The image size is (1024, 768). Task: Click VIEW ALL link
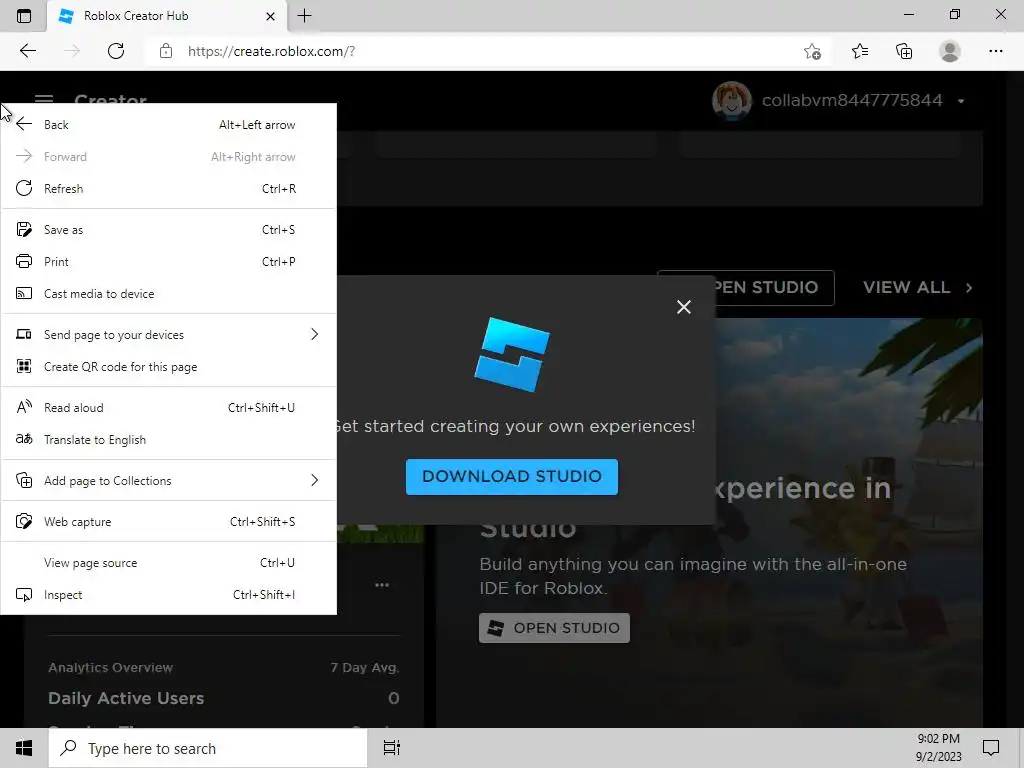click(918, 287)
